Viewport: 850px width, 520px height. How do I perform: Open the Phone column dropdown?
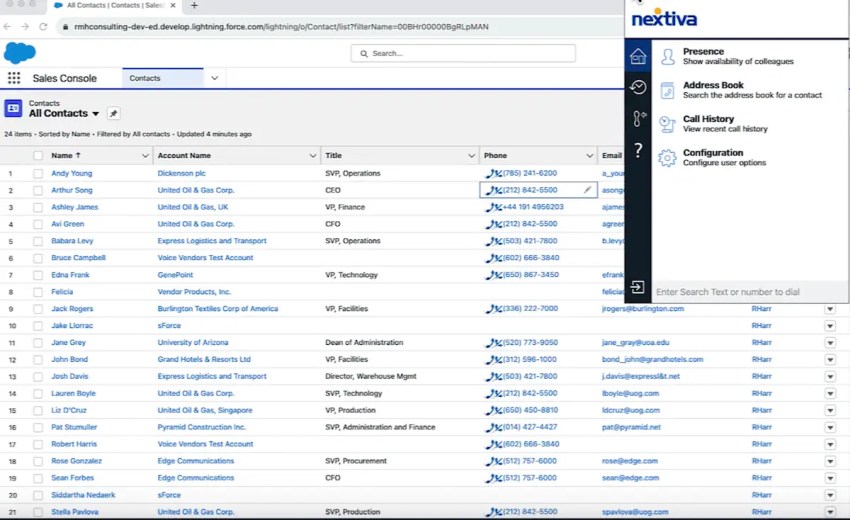click(x=590, y=156)
